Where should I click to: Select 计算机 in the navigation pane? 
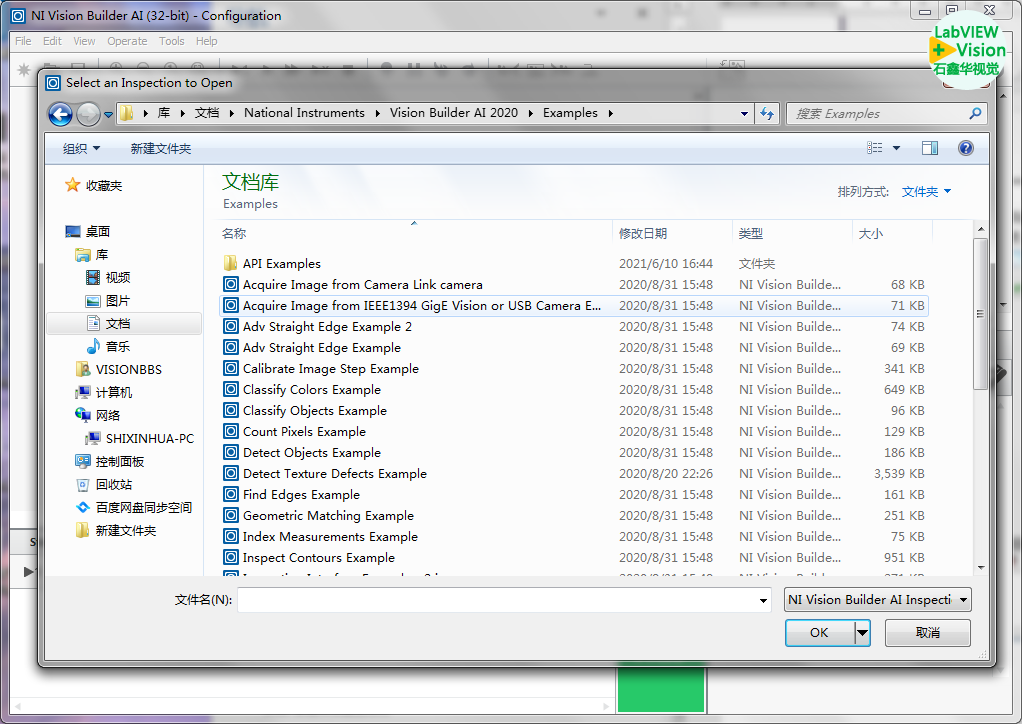tap(113, 393)
